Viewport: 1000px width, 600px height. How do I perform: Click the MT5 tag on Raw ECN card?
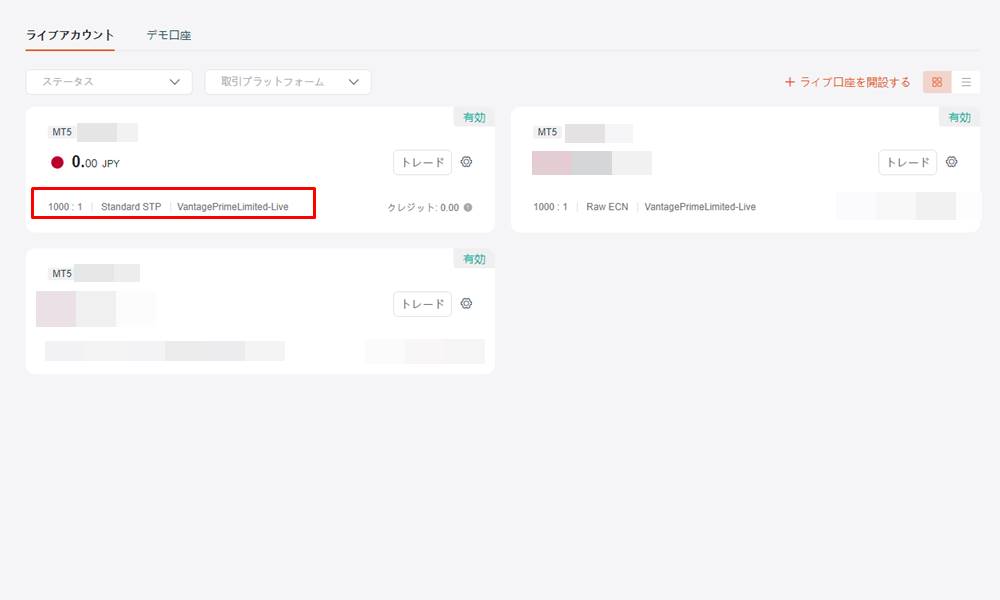pyautogui.click(x=547, y=132)
